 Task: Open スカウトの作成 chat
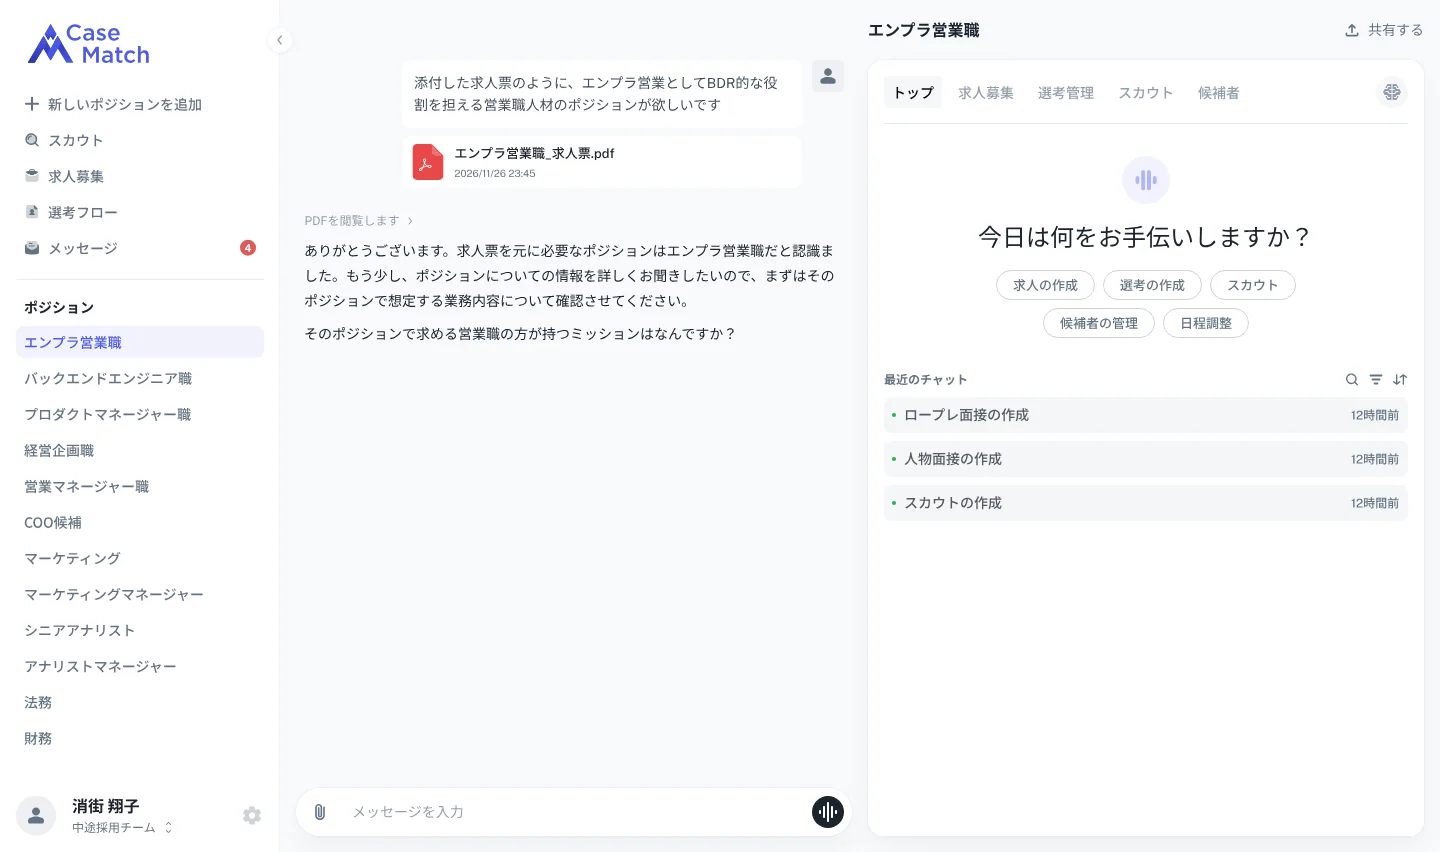1146,503
